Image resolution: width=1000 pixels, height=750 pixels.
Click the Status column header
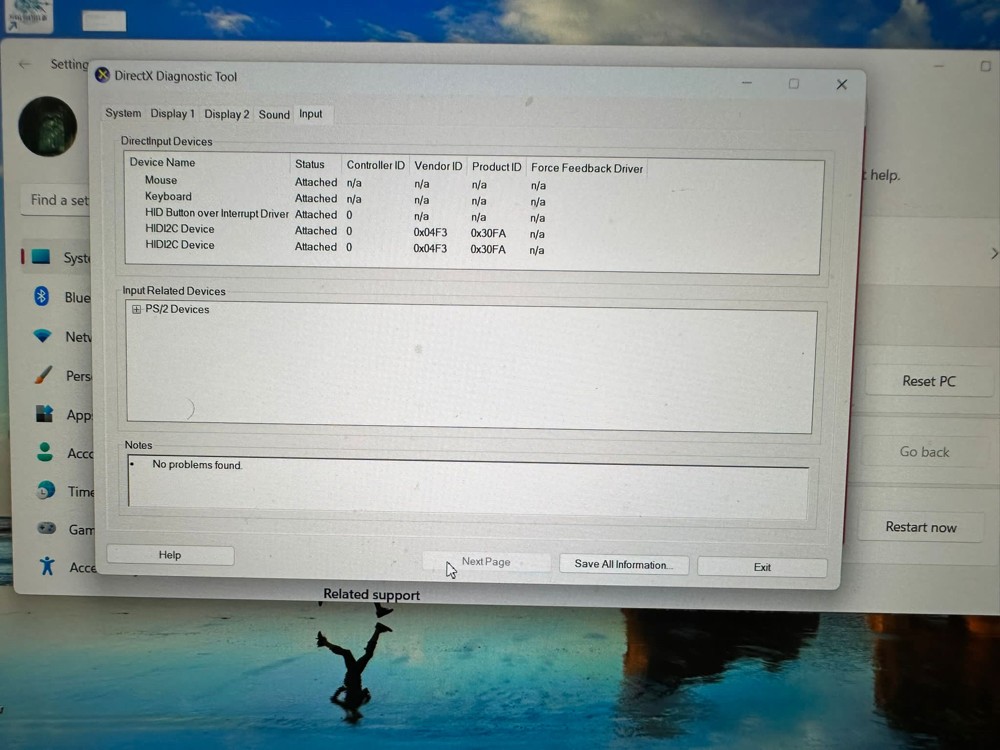(x=316, y=164)
